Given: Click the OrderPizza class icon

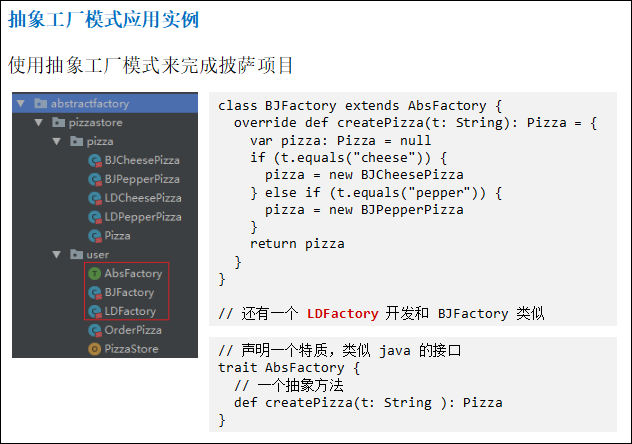Looking at the screenshot, I should pyautogui.click(x=95, y=331).
